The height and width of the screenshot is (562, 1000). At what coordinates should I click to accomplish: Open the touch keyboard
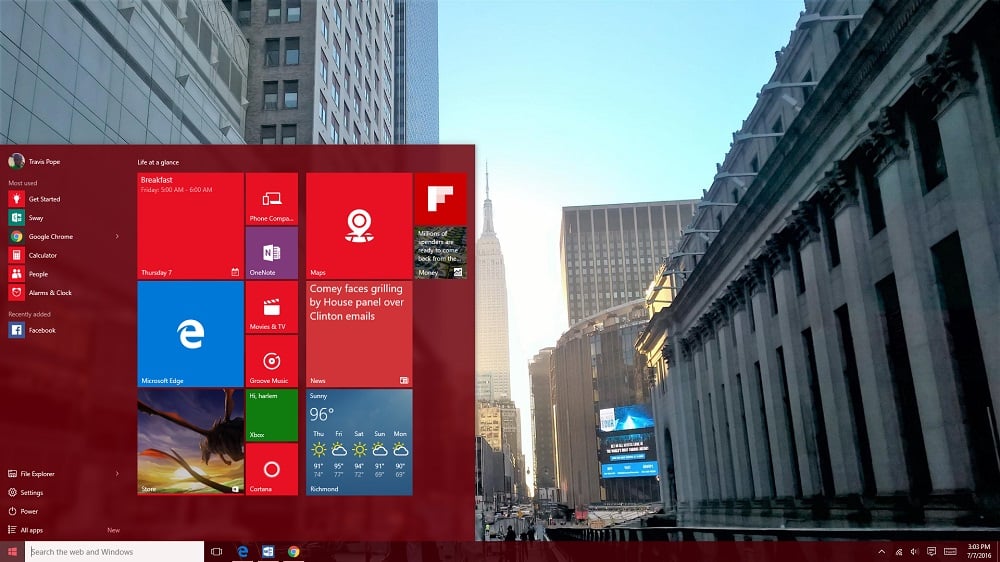pyautogui.click(x=950, y=552)
